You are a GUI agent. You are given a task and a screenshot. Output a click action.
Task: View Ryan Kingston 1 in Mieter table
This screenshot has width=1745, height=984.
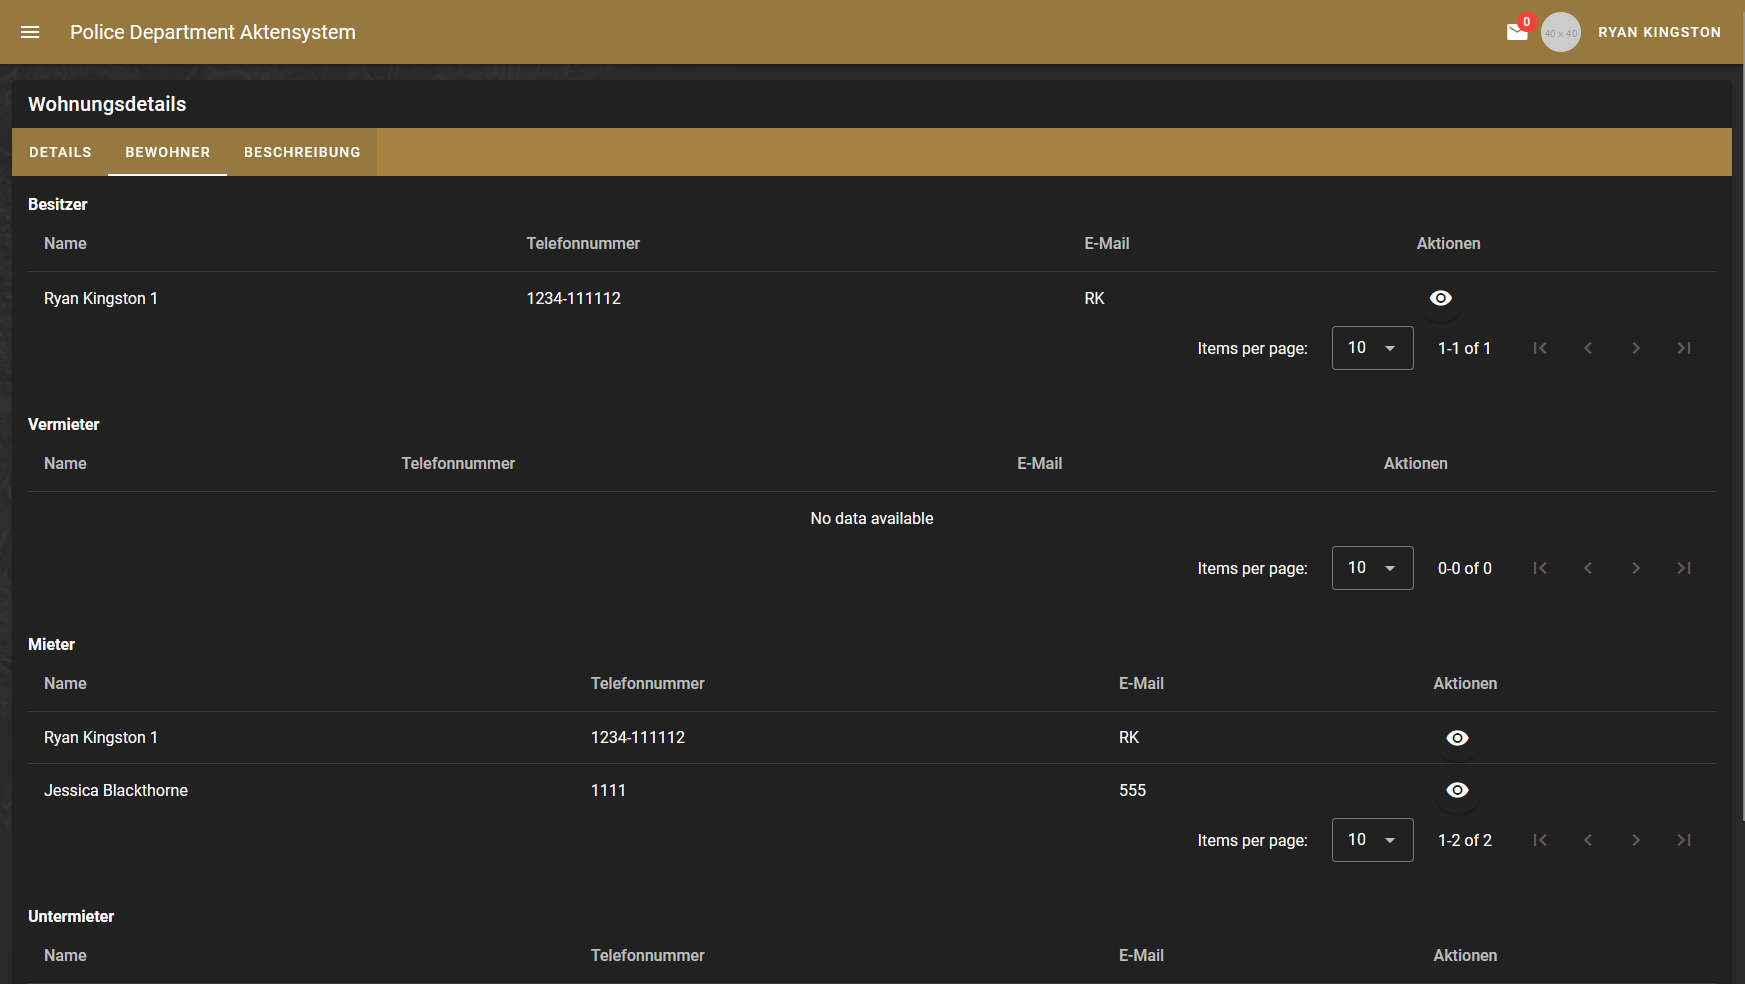tap(1457, 738)
